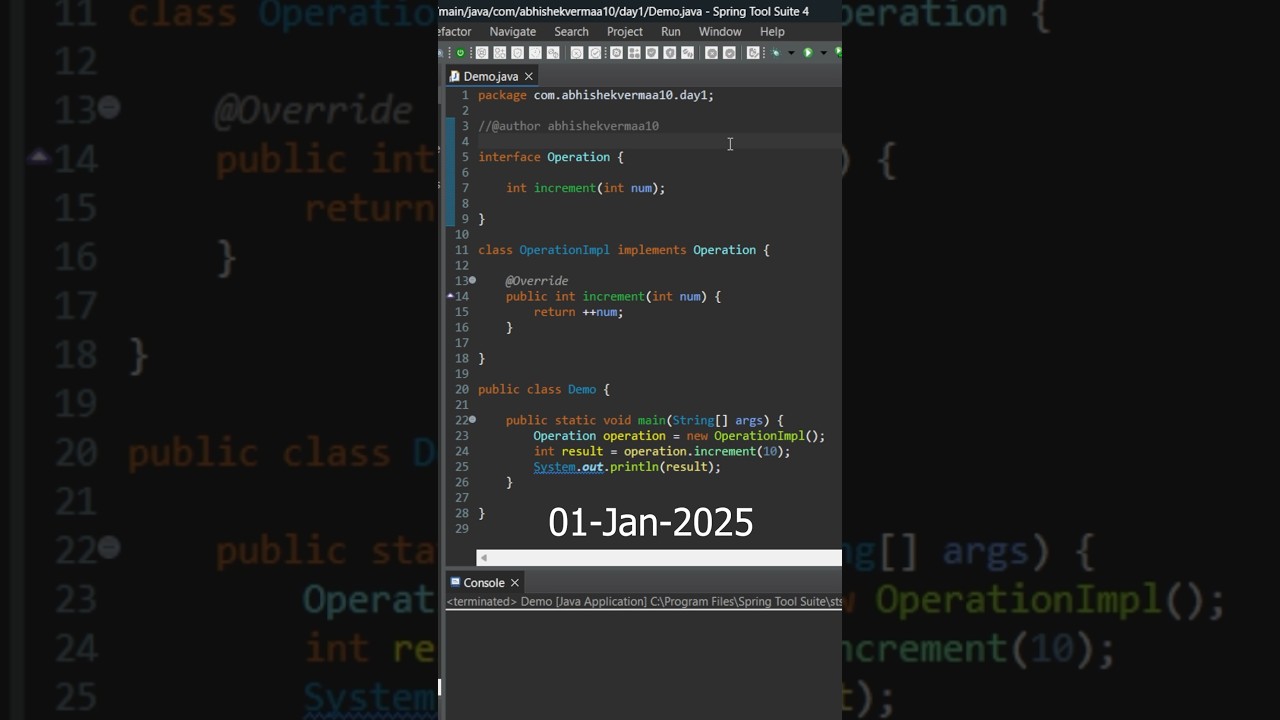Click override indicator marker at line 14
Image resolution: width=1280 pixels, height=720 pixels.
450,296
